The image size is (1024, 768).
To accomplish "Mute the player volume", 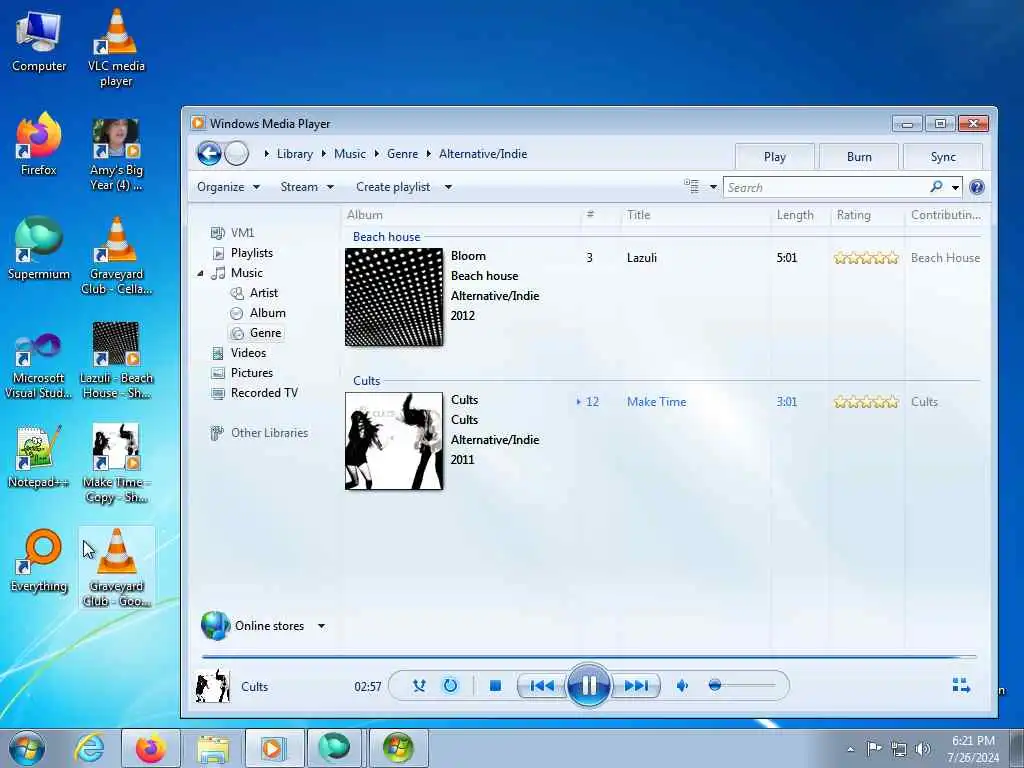I will pyautogui.click(x=682, y=686).
